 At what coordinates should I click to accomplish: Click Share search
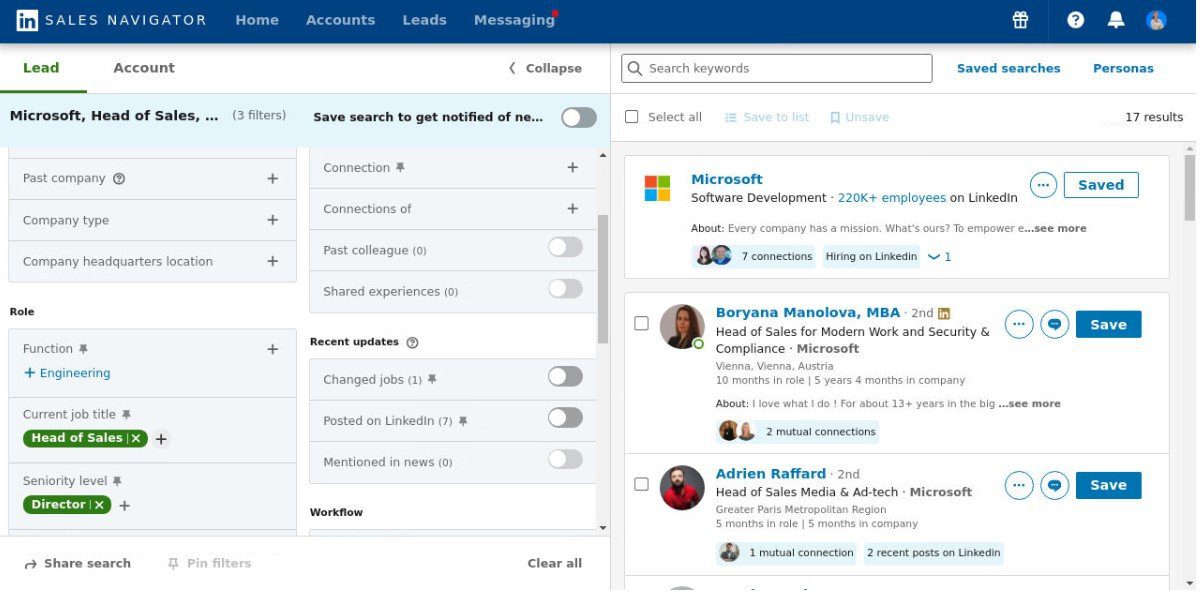[x=78, y=563]
